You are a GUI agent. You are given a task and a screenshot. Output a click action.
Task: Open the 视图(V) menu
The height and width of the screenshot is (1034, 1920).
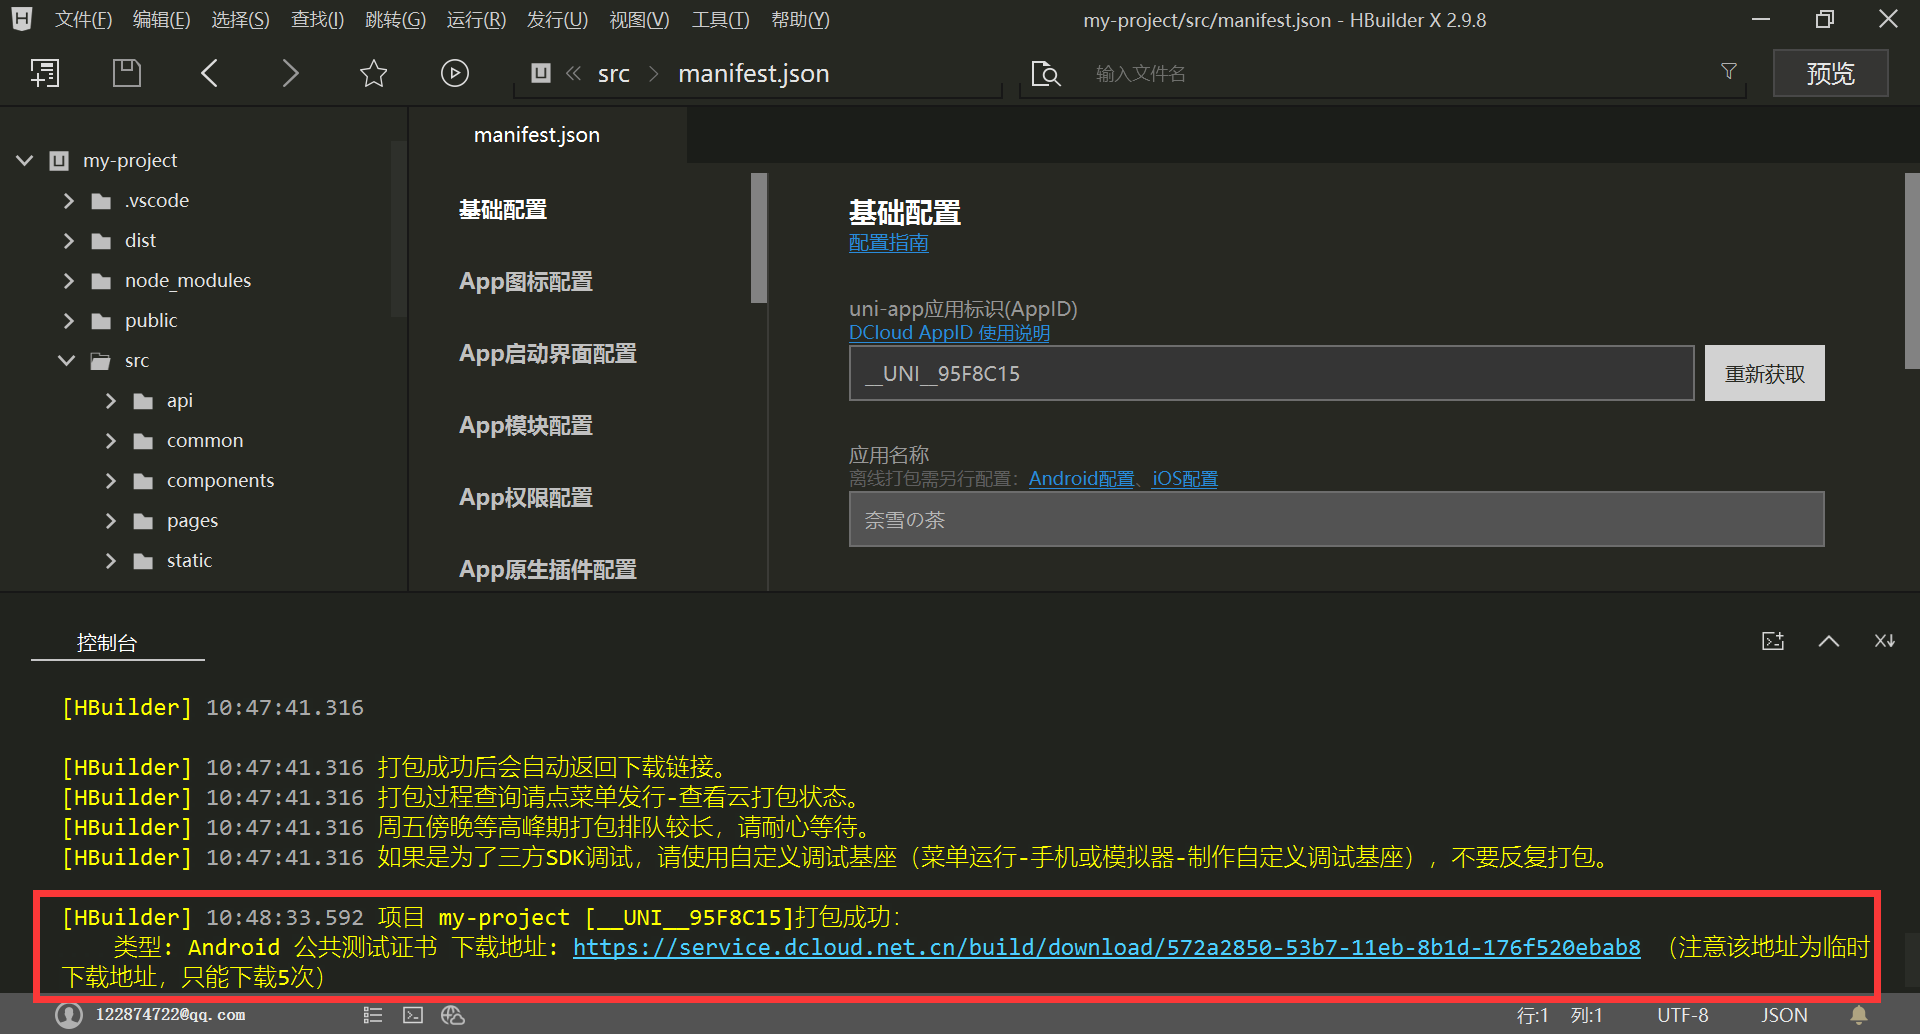(639, 19)
